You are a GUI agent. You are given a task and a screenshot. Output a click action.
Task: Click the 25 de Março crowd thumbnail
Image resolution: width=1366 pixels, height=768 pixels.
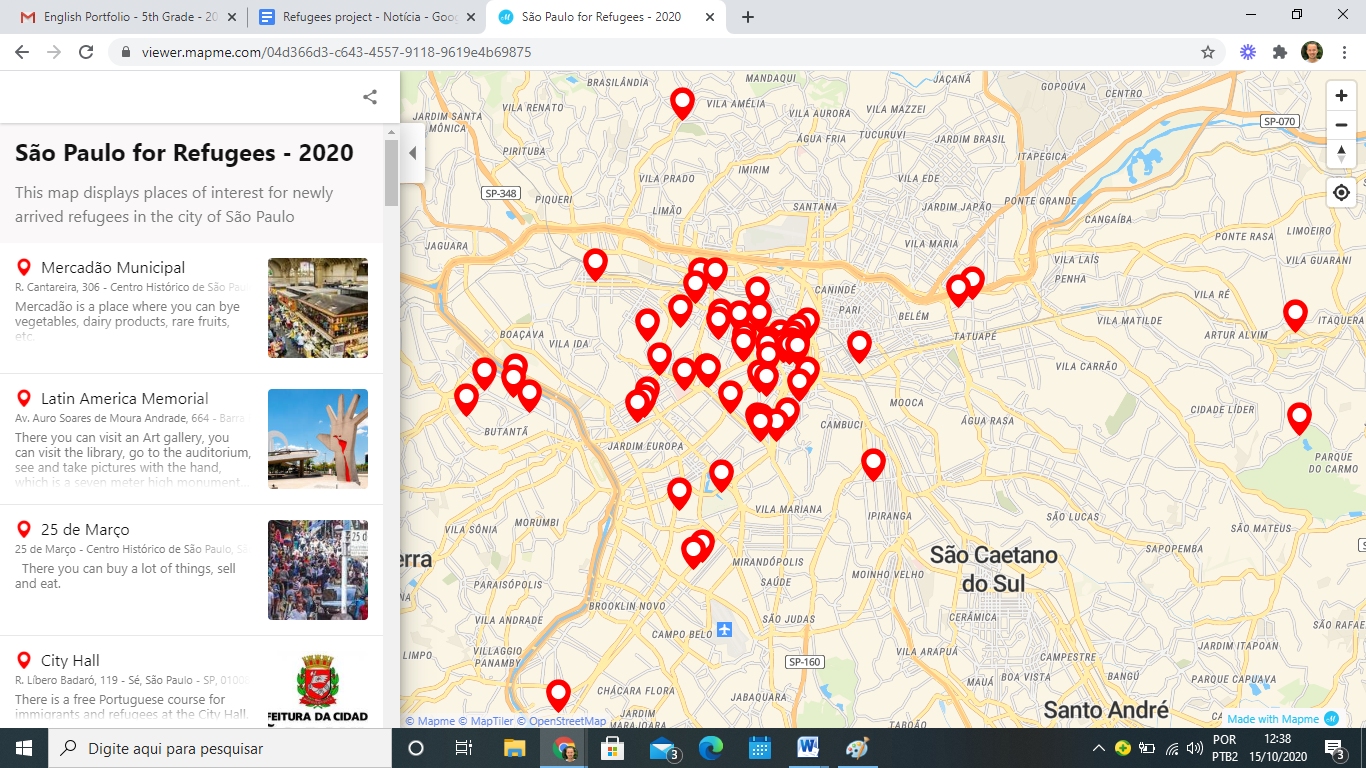tap(318, 570)
